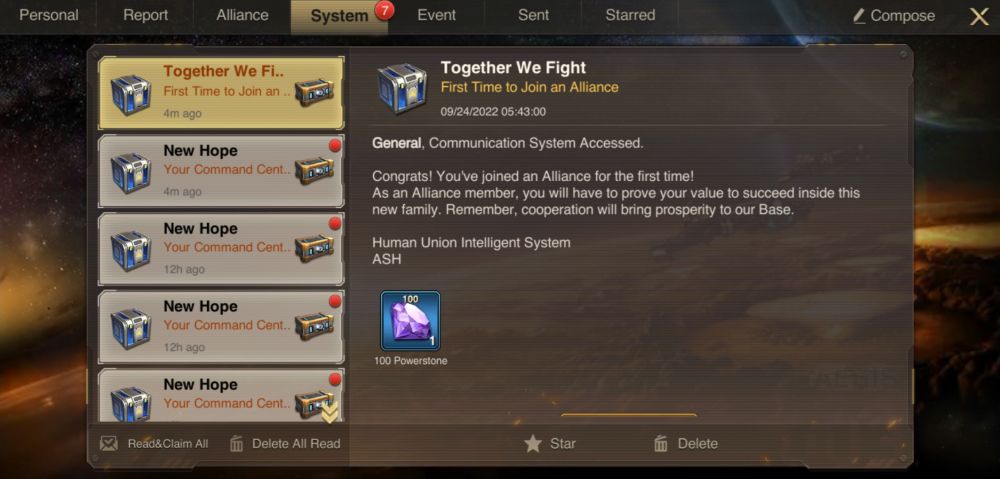Open the first New Hope message from 4m ago
The width and height of the screenshot is (1000, 479).
[221, 171]
